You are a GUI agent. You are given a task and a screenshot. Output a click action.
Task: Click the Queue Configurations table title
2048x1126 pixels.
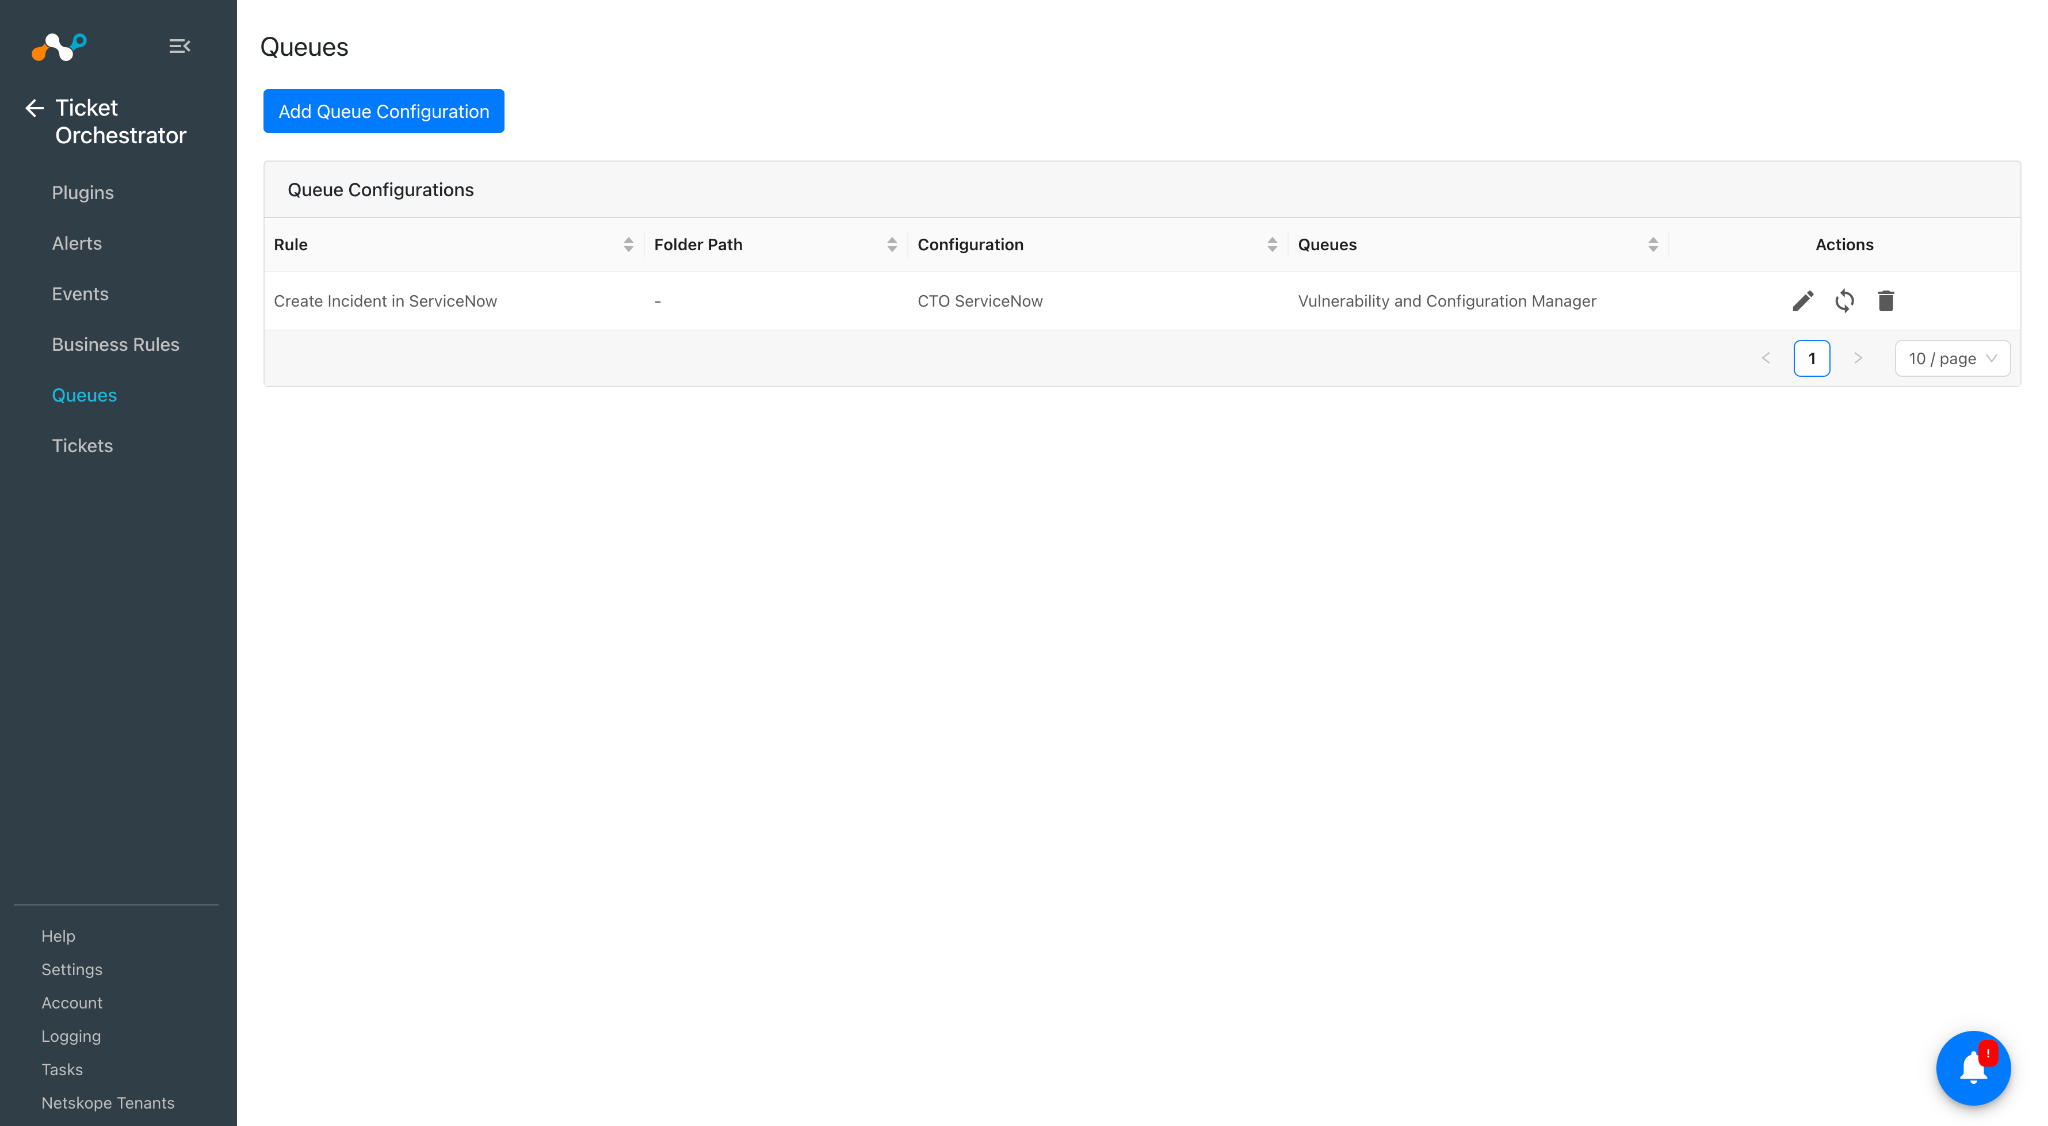coord(381,190)
